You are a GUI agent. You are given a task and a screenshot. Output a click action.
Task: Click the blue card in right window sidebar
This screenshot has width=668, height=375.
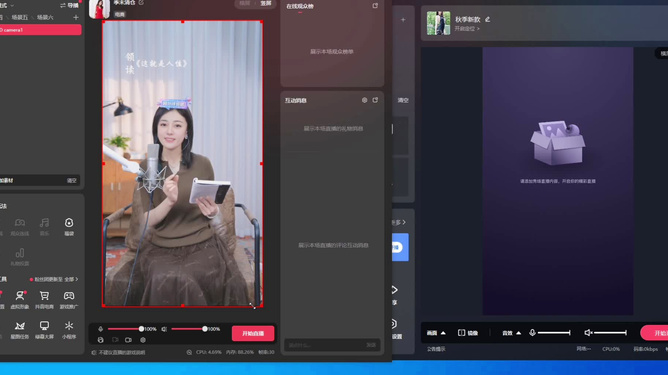(400, 247)
